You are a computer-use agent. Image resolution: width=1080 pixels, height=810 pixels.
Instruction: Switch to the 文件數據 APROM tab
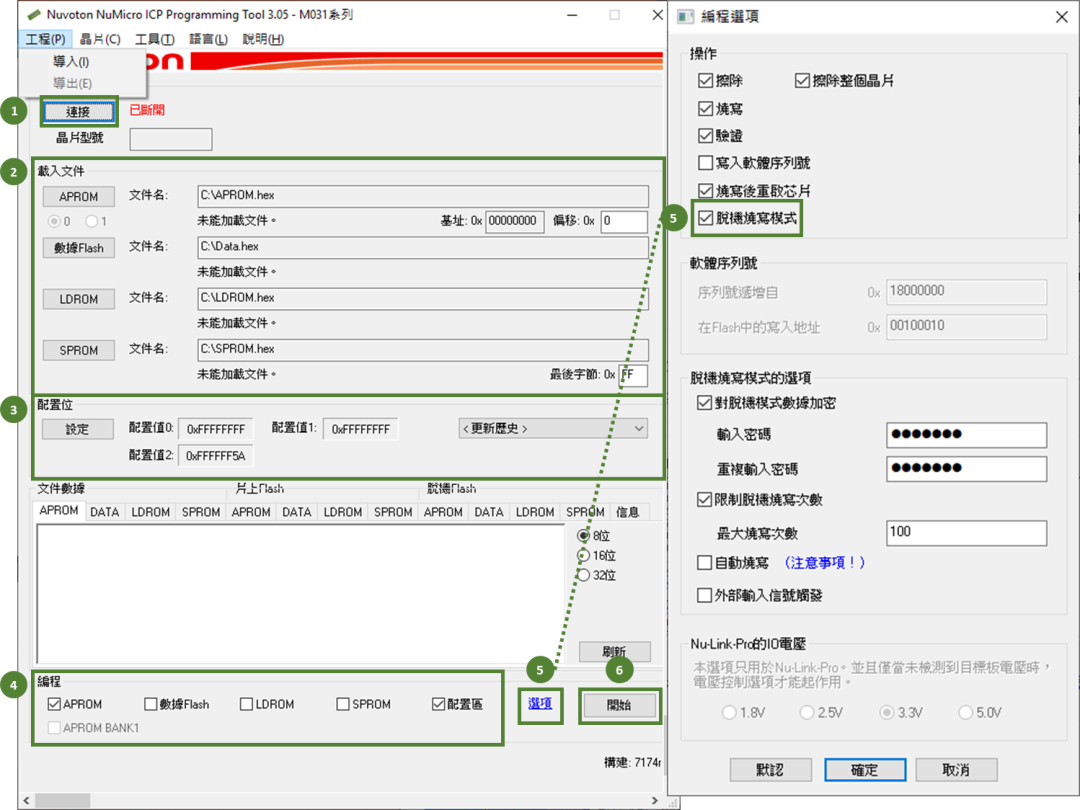pos(59,510)
